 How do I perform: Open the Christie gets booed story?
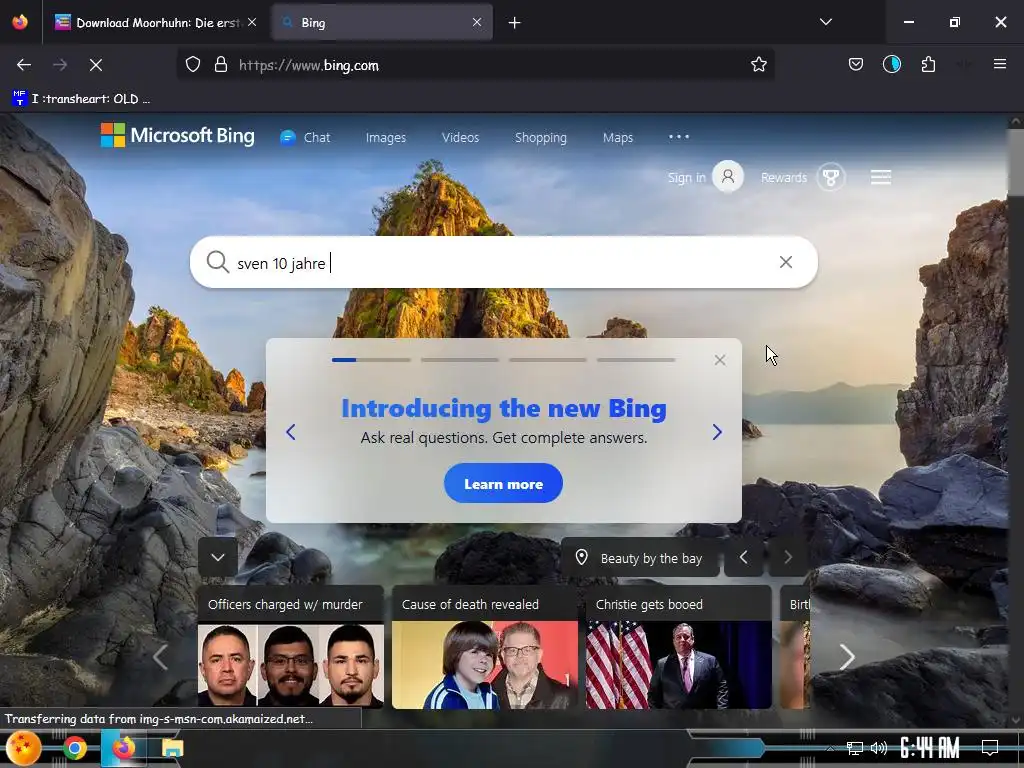[679, 647]
